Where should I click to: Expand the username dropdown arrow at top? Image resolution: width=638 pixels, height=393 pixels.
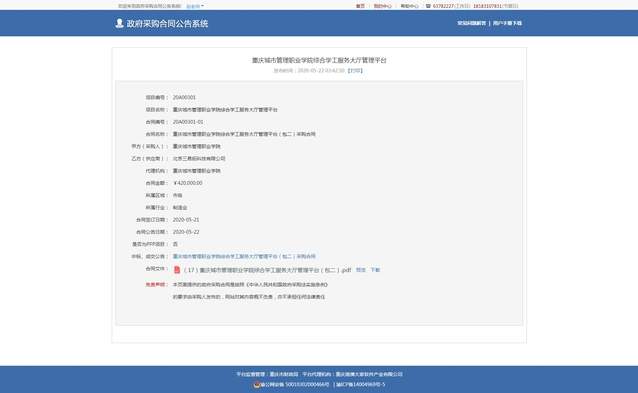[202, 6]
